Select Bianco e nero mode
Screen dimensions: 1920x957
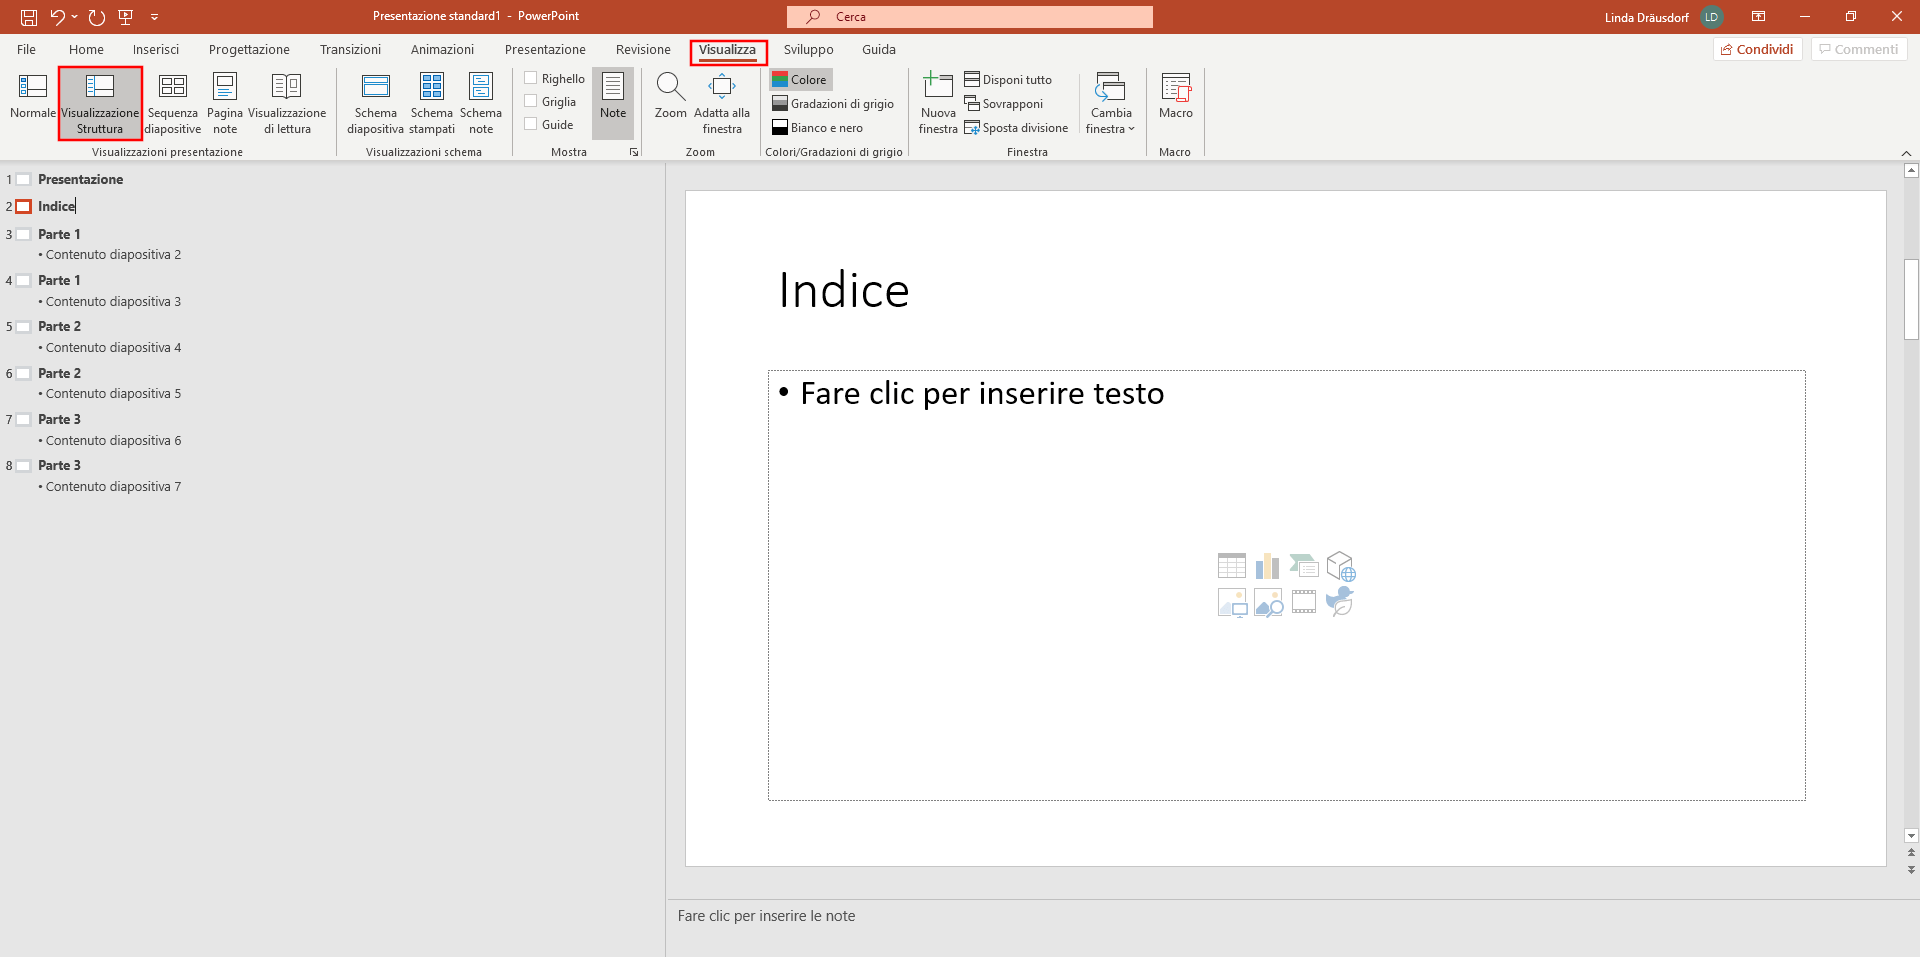[x=818, y=127]
